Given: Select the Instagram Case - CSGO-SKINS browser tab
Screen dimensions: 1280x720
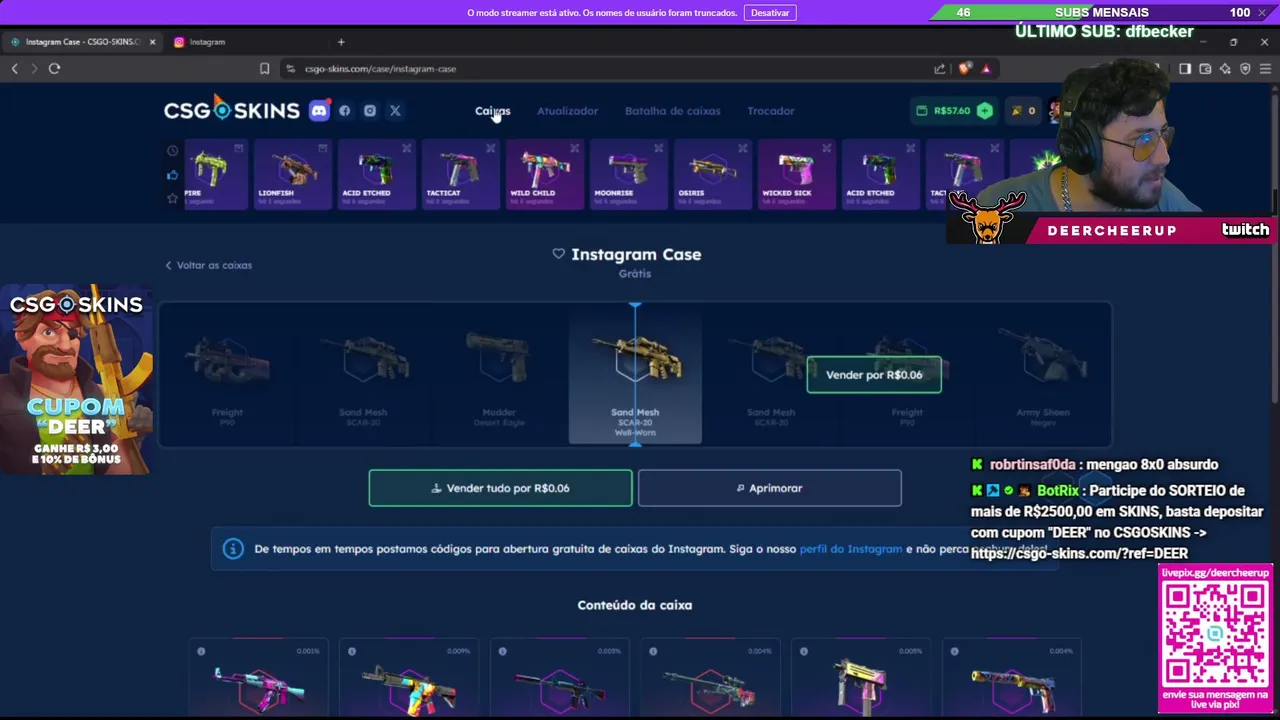Looking at the screenshot, I should click(x=80, y=42).
